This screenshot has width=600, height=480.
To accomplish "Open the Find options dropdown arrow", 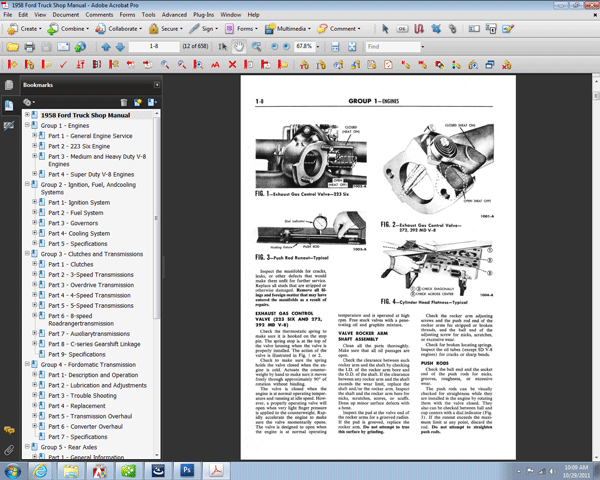I will [x=423, y=47].
